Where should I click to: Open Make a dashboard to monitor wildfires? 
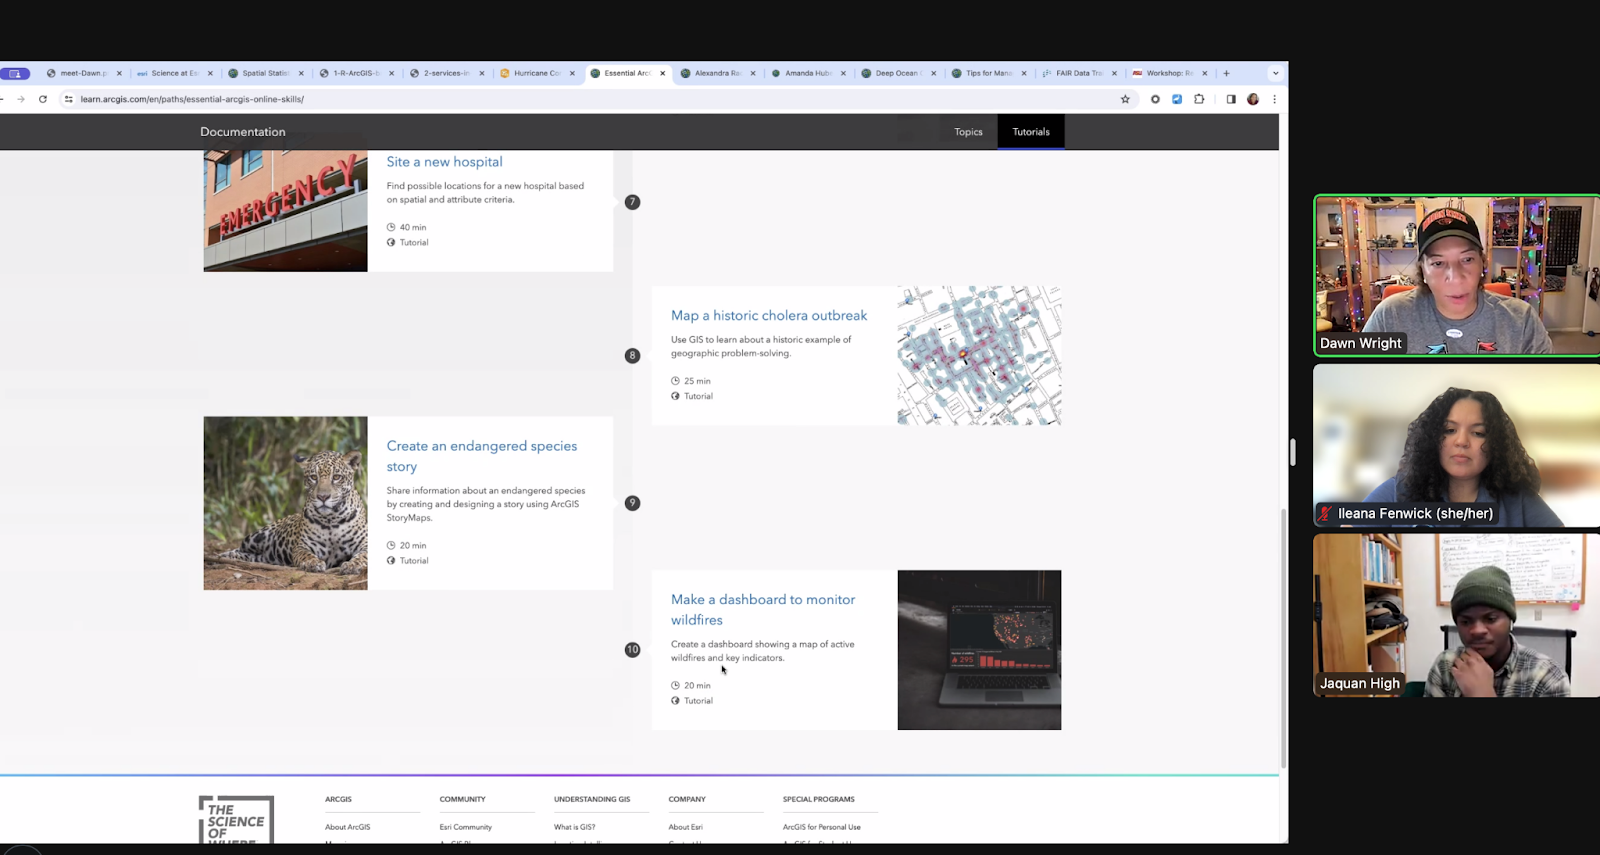tap(763, 610)
